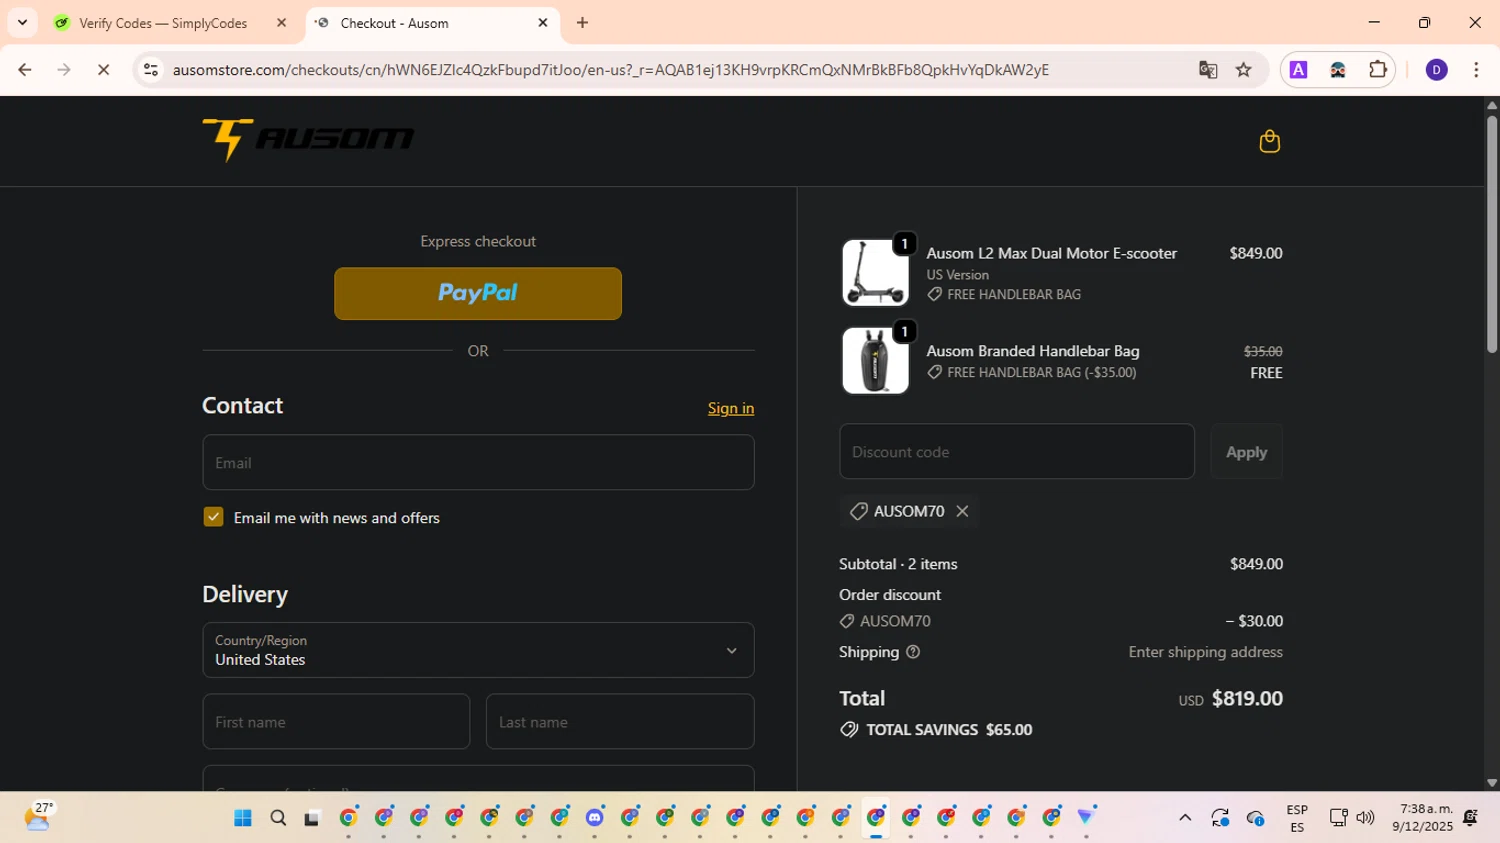The width and height of the screenshot is (1500, 843).
Task: Click the AUSOM70 applied code tag
Action: click(x=908, y=511)
